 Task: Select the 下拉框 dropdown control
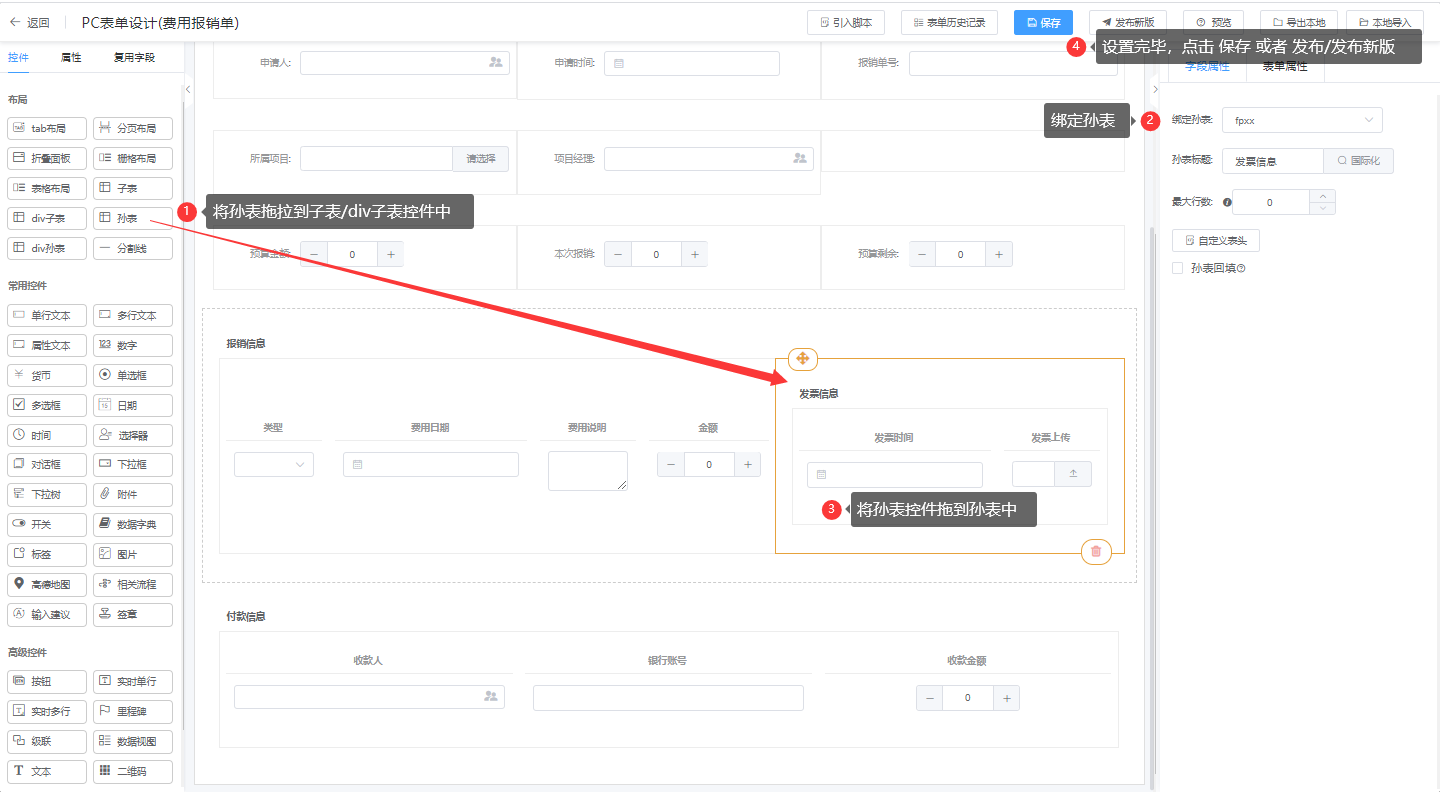point(133,465)
